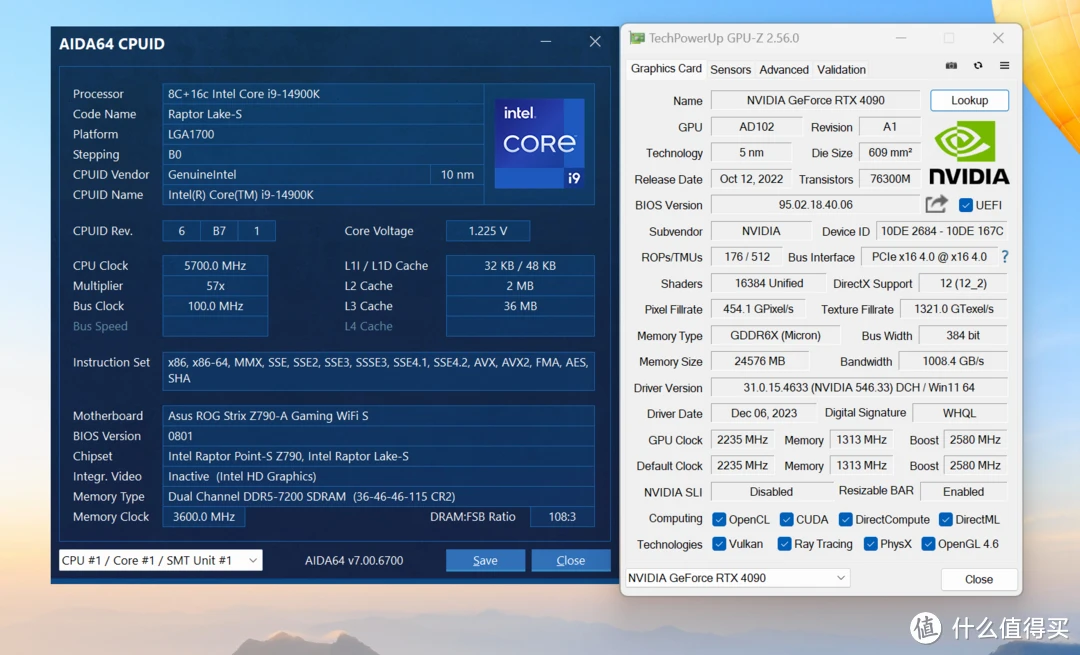Screen dimensions: 1080x655
Task: Toggle the Vulkan checkbox
Action: point(719,544)
